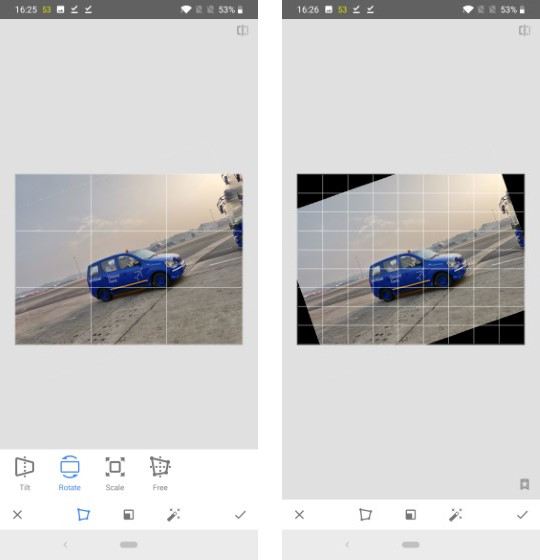
Task: Confirm changes with checkmark in right screen
Action: point(522,515)
